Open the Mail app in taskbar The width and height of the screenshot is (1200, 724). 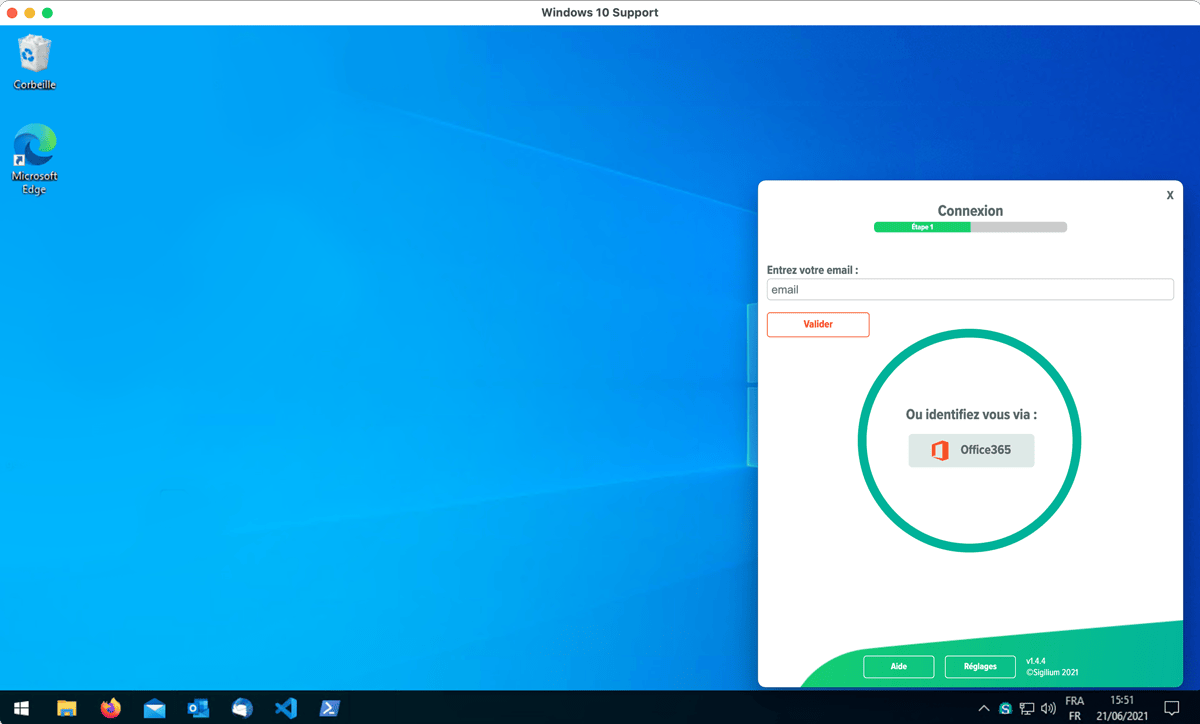(x=154, y=708)
